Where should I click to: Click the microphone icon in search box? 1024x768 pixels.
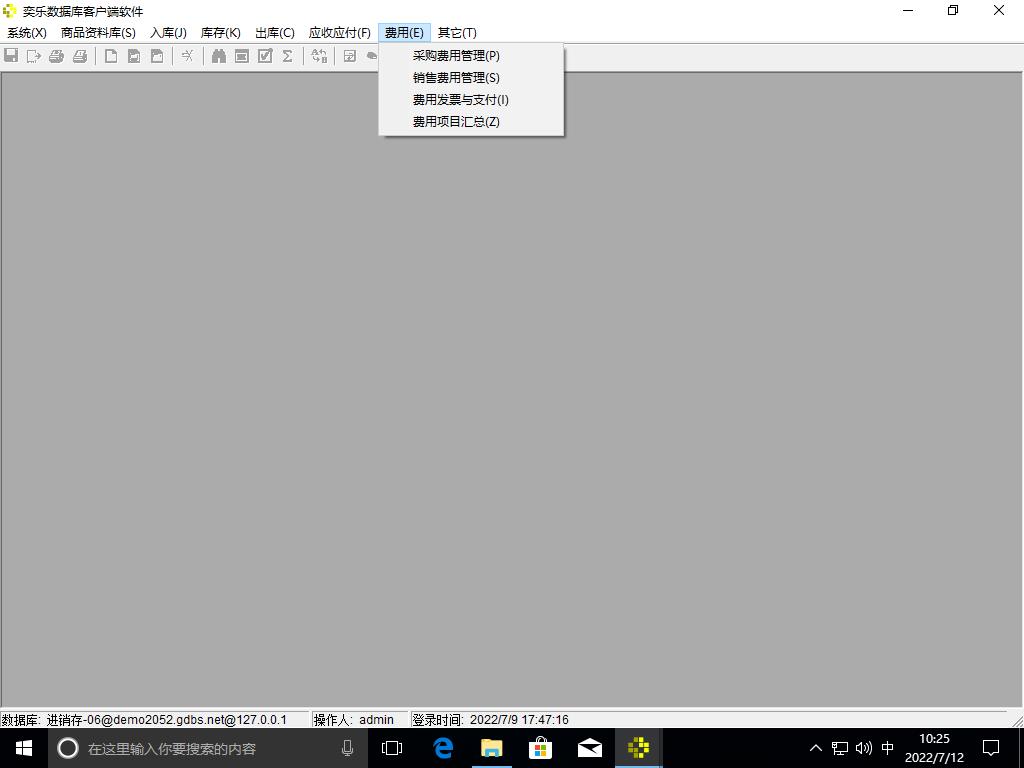pyautogui.click(x=348, y=748)
